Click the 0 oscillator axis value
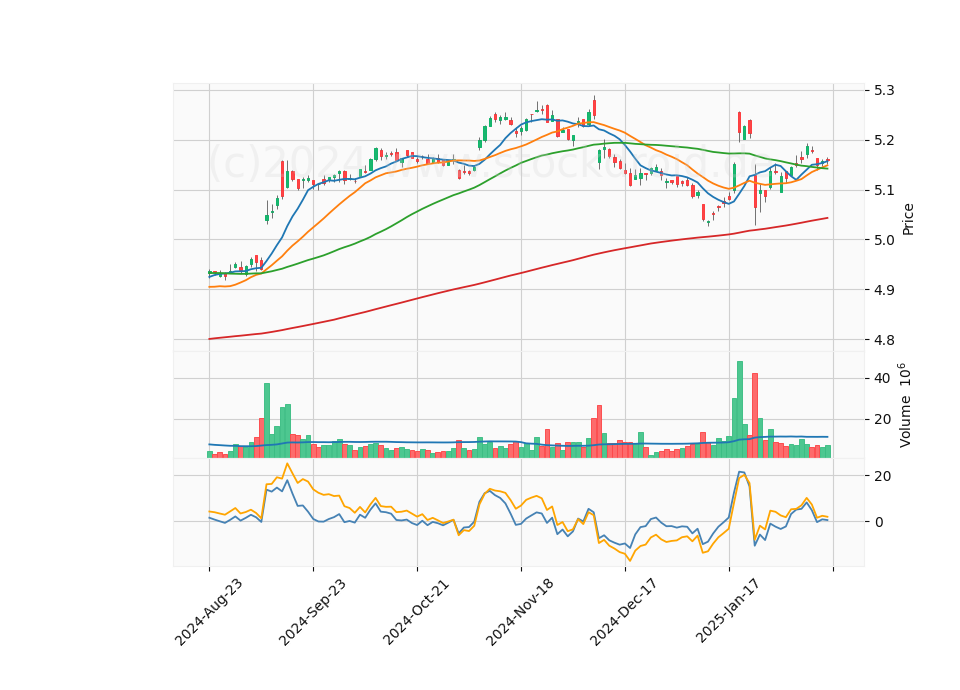The image size is (960, 690). pos(879,522)
